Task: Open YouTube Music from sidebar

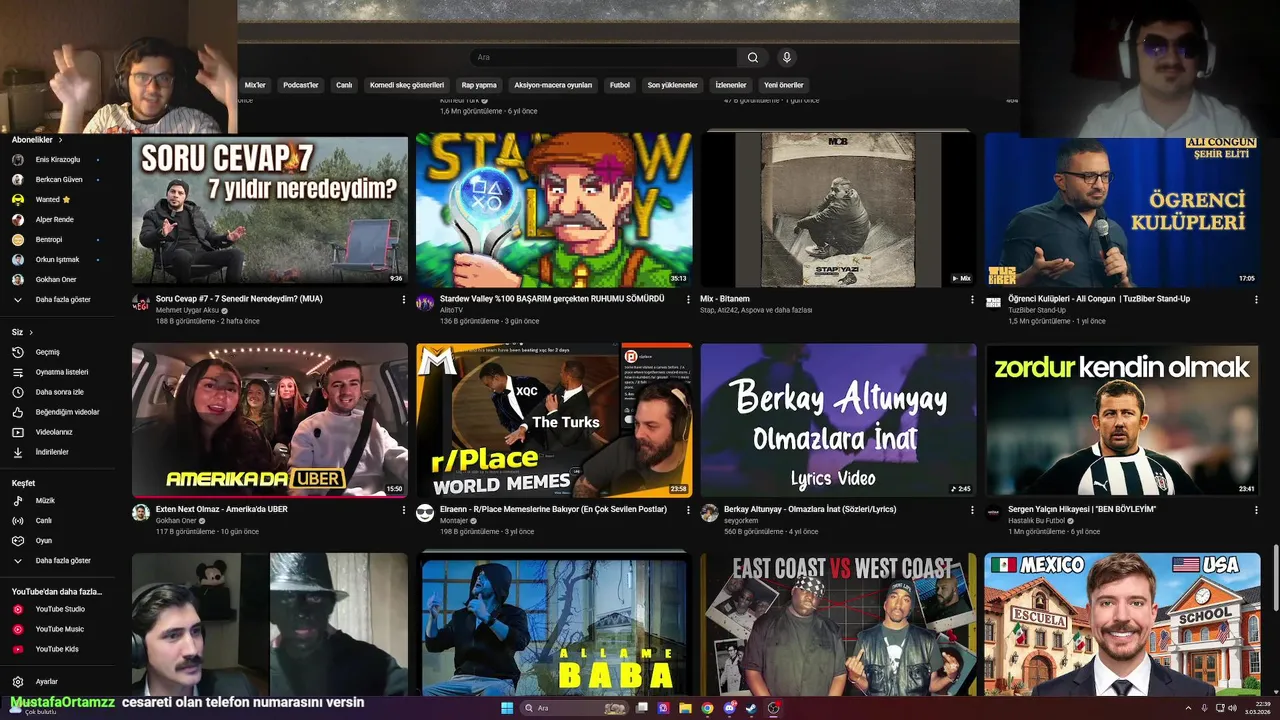Action: tap(48, 629)
